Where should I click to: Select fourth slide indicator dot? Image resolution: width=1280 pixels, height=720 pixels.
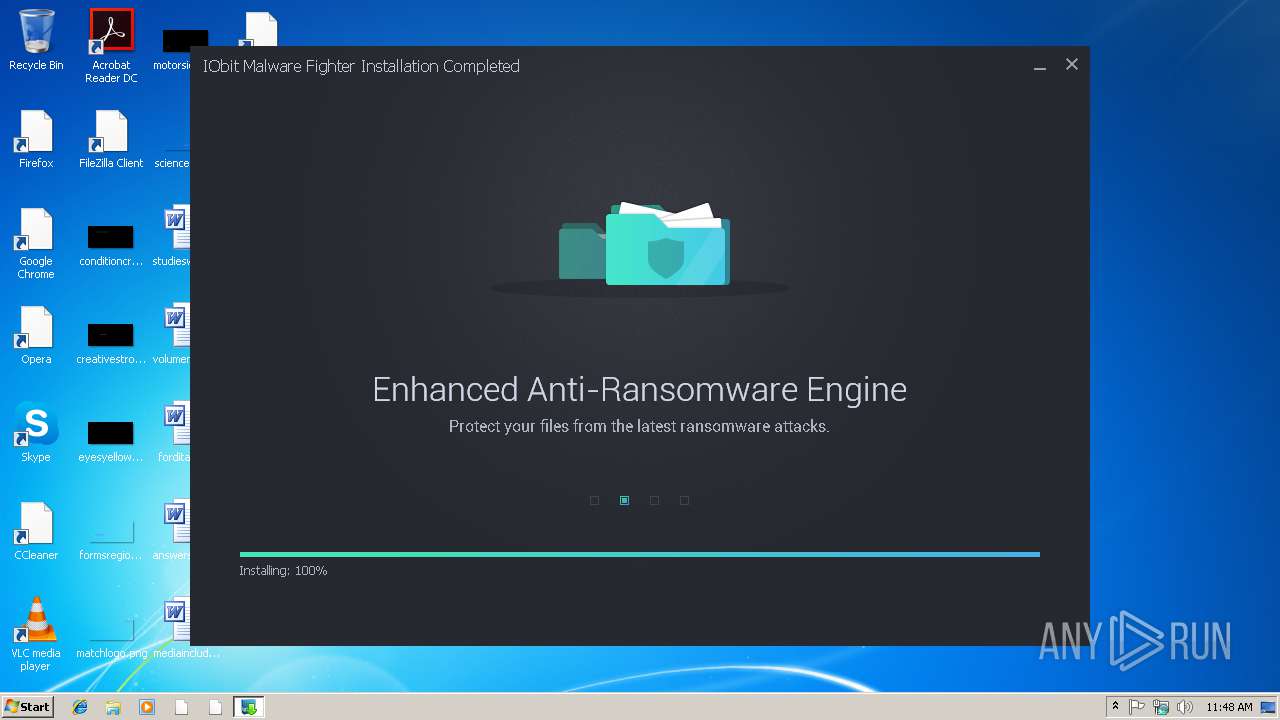point(684,500)
